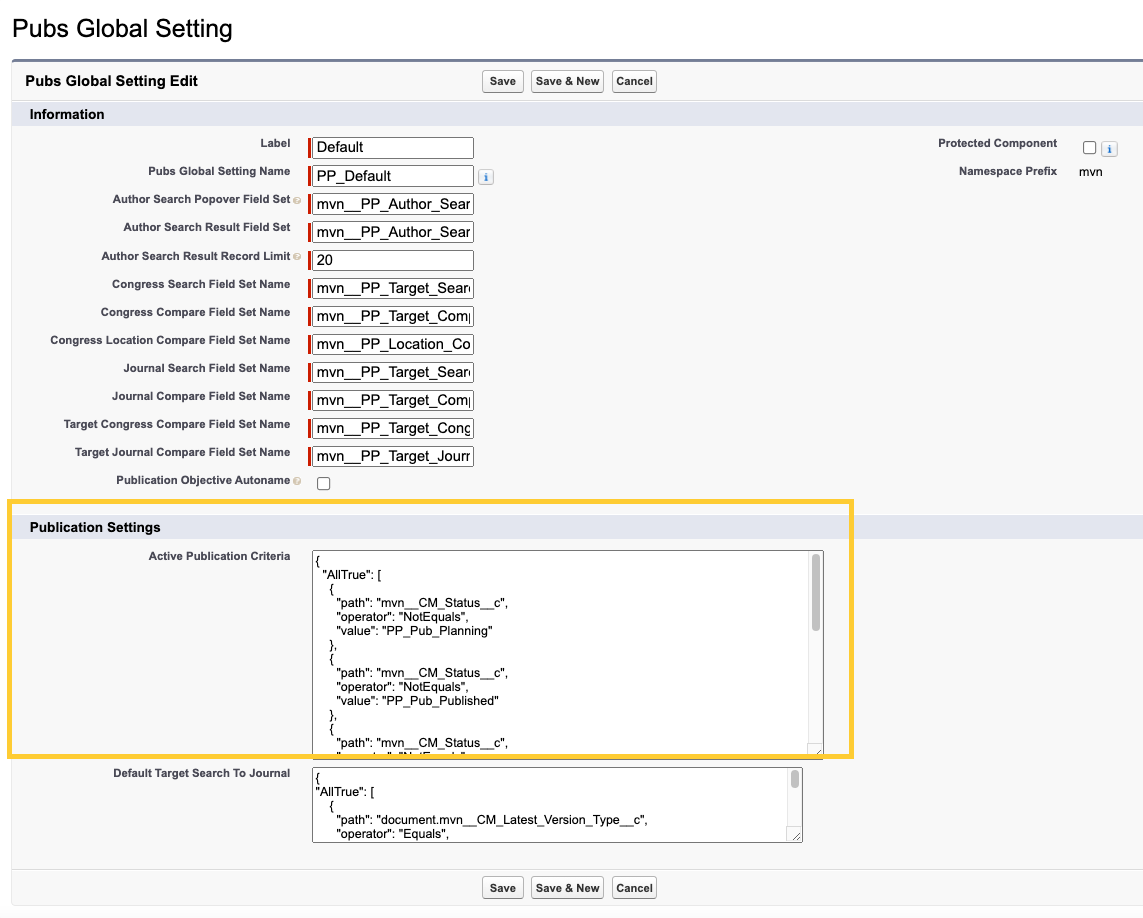
Task: Click info icon beside Pubs Global Setting Name
Action: pyautogui.click(x=486, y=177)
